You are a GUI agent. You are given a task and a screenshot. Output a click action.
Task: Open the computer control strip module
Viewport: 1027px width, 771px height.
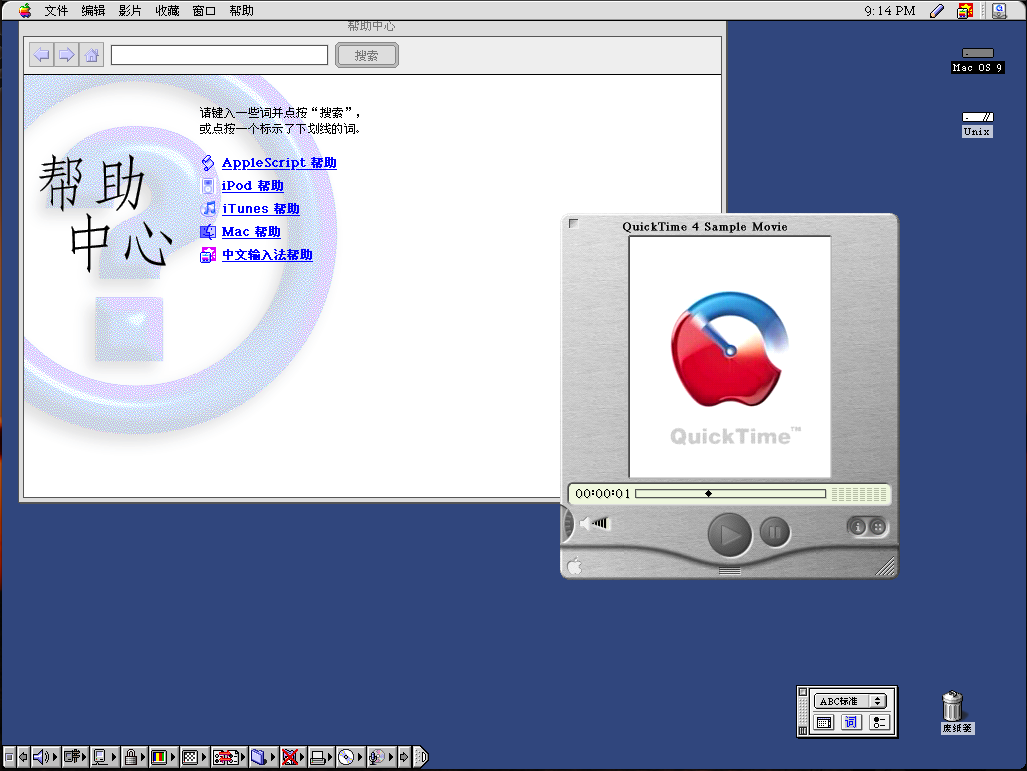[x=104, y=757]
